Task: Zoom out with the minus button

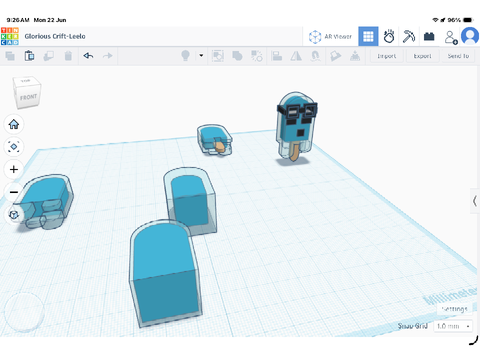Action: pyautogui.click(x=14, y=192)
